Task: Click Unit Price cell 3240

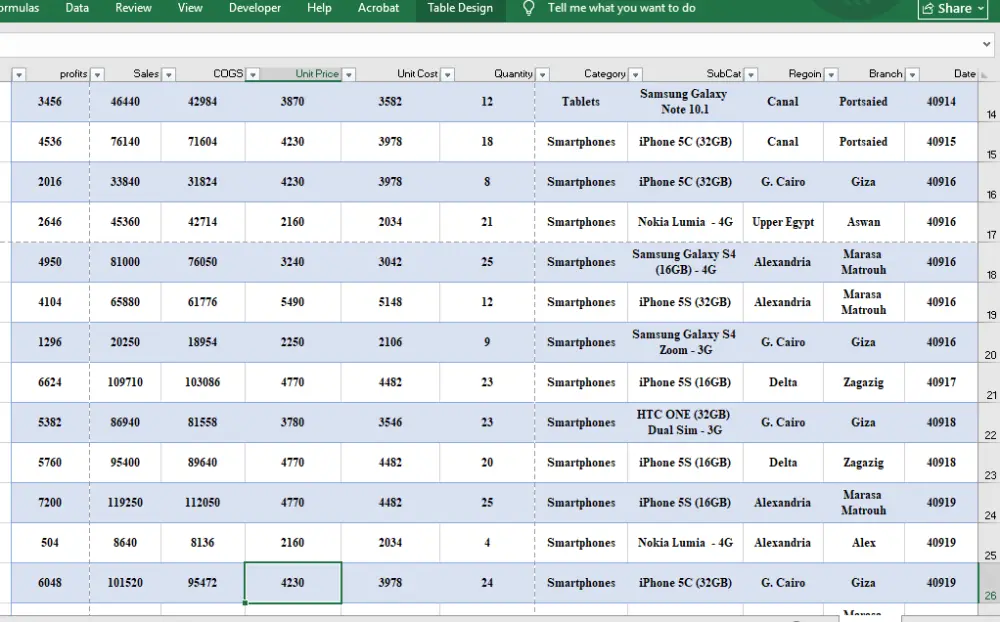Action: (x=293, y=262)
